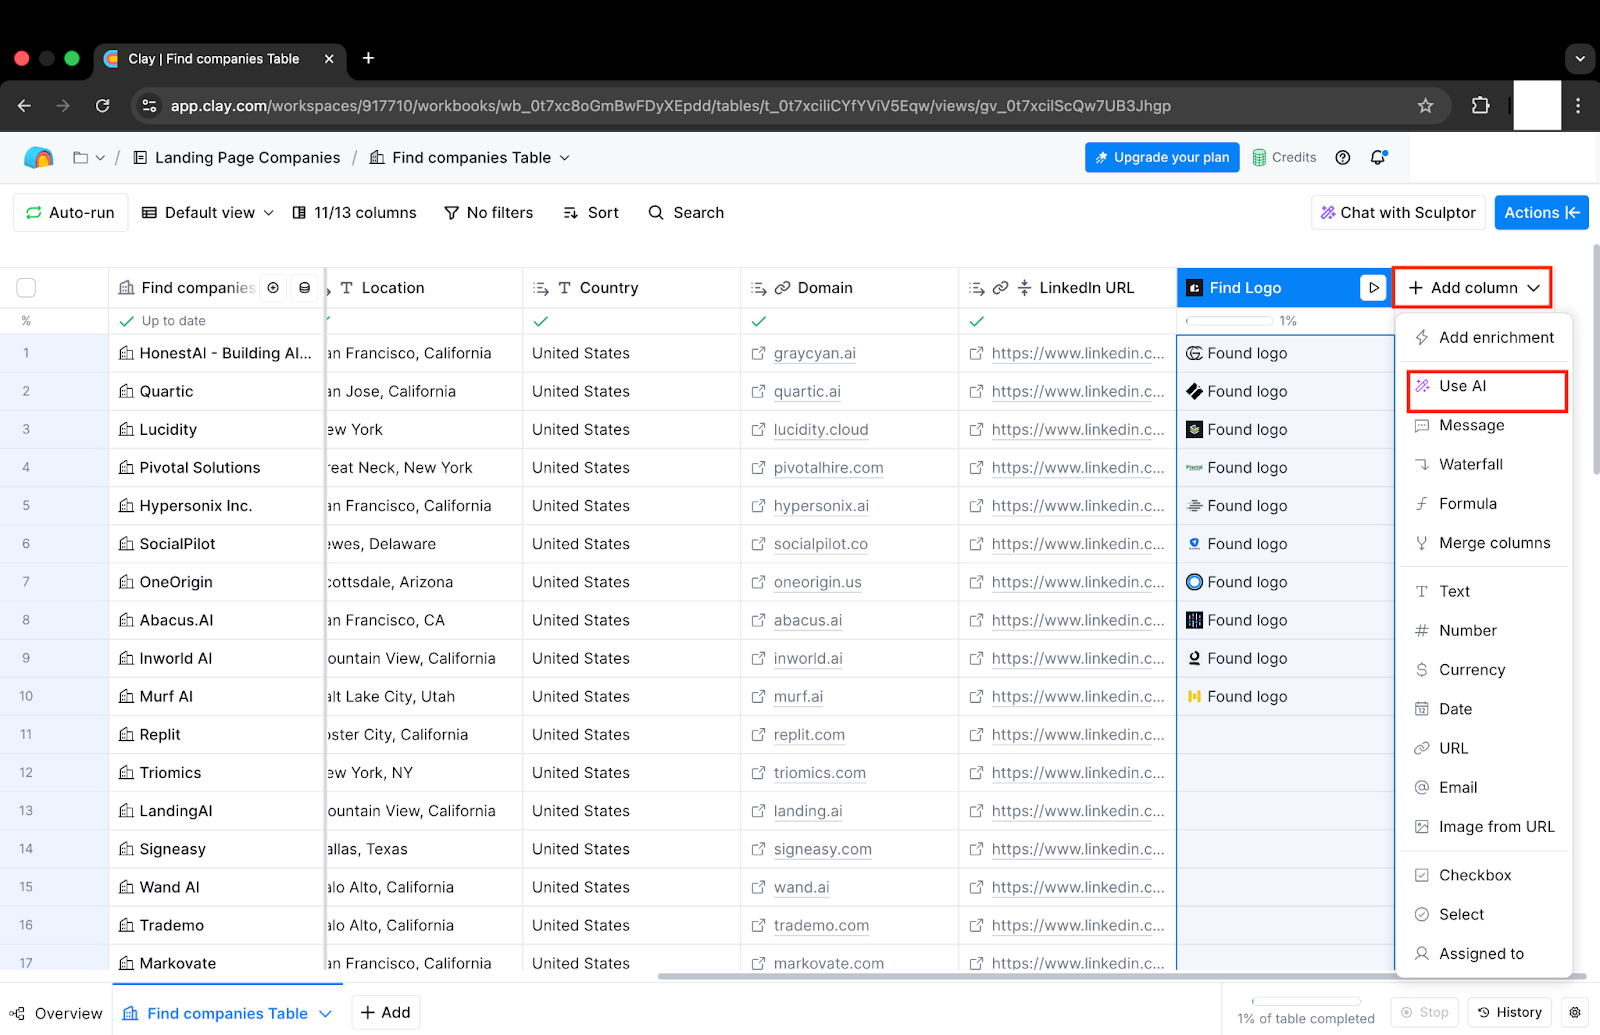Expand the Find companies Table tab chevron
The height and width of the screenshot is (1035, 1600).
[325, 1013]
